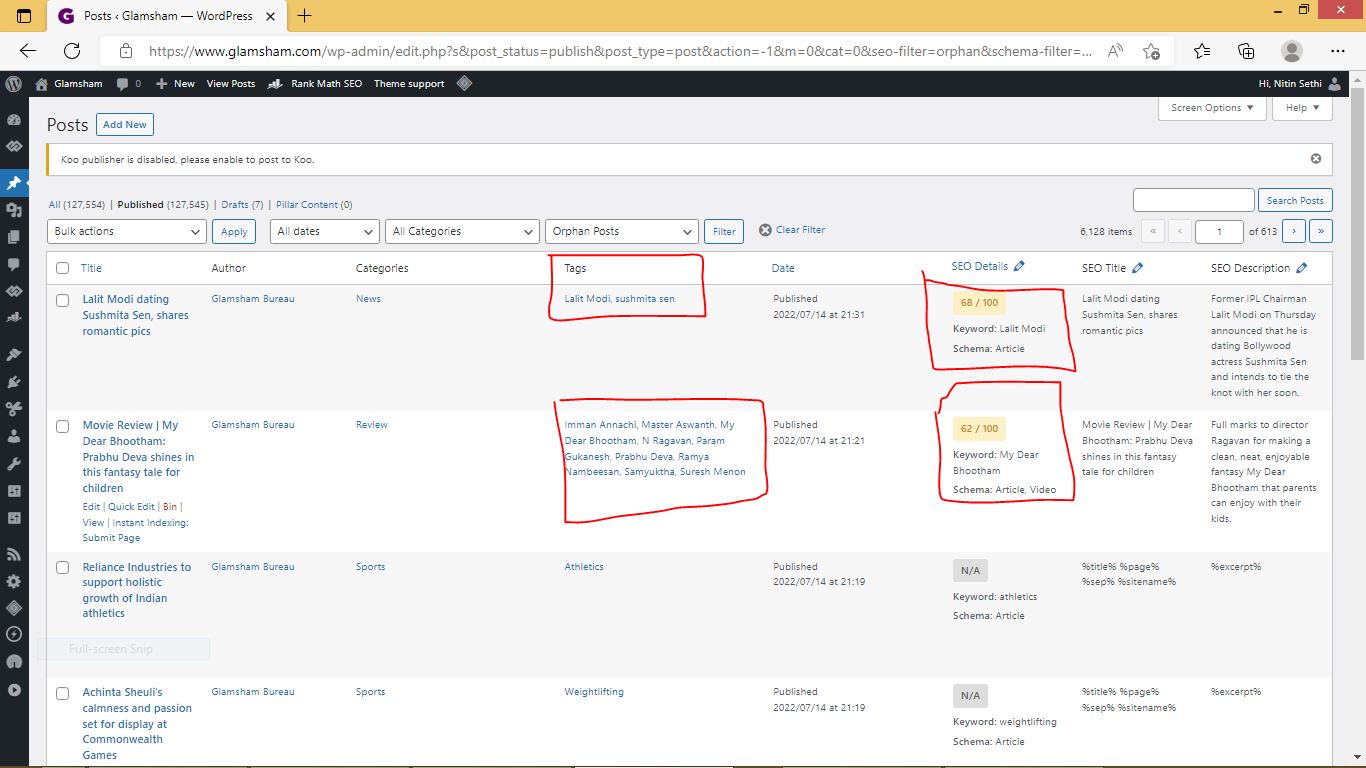Open the Dashboard menu in the sidebar
Image resolution: width=1366 pixels, height=768 pixels.
pyautogui.click(x=14, y=119)
